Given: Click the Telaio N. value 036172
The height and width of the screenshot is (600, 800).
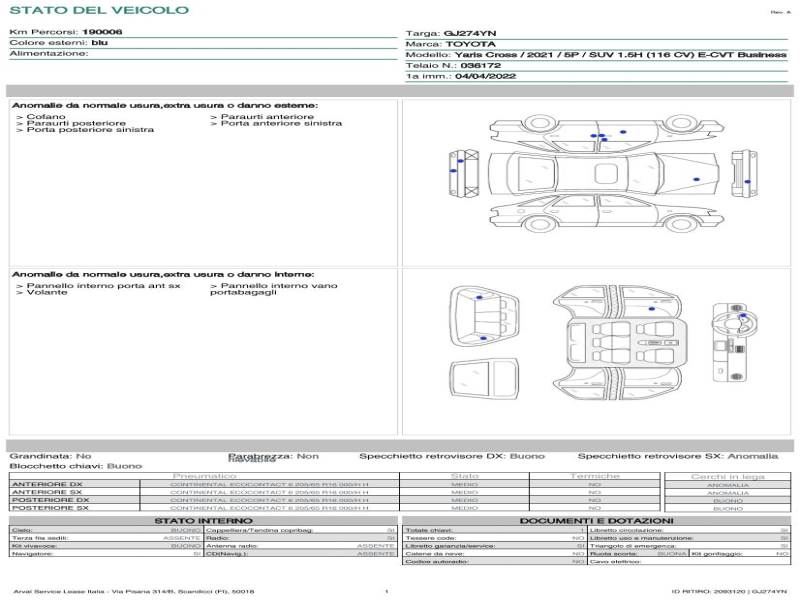Looking at the screenshot, I should (481, 66).
